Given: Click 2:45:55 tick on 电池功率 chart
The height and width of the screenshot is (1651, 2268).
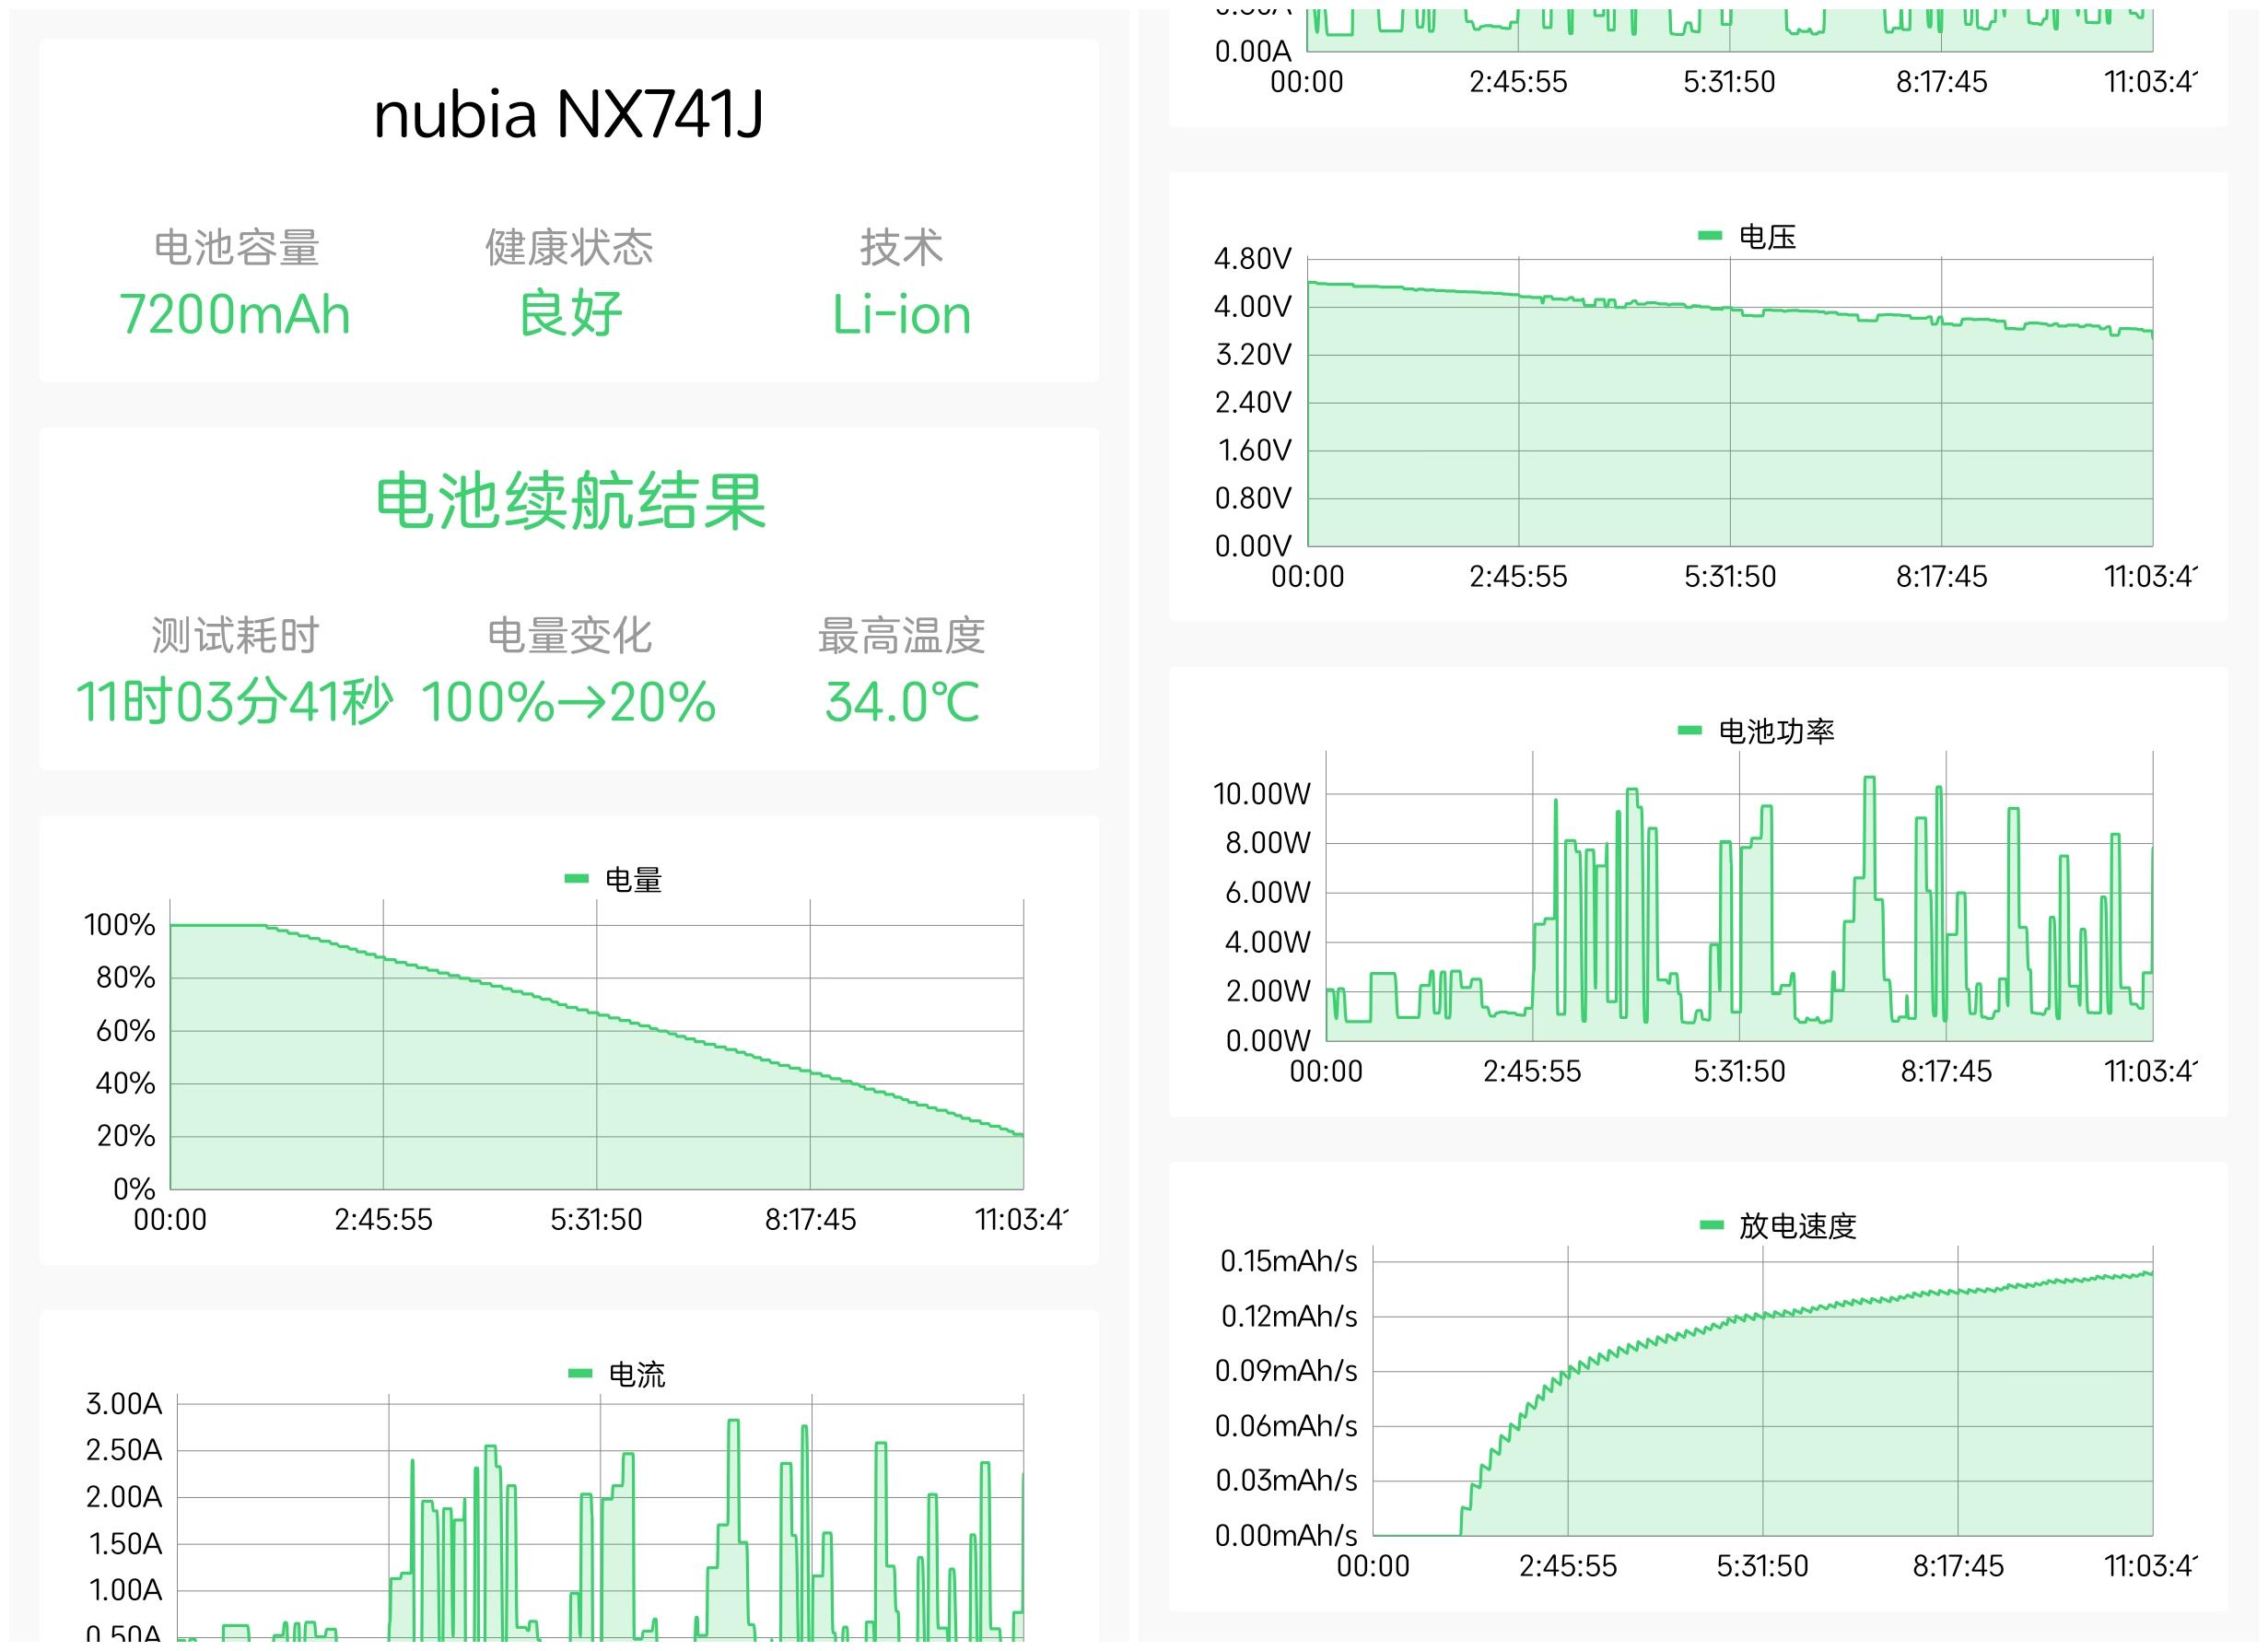Looking at the screenshot, I should 1531,1071.
